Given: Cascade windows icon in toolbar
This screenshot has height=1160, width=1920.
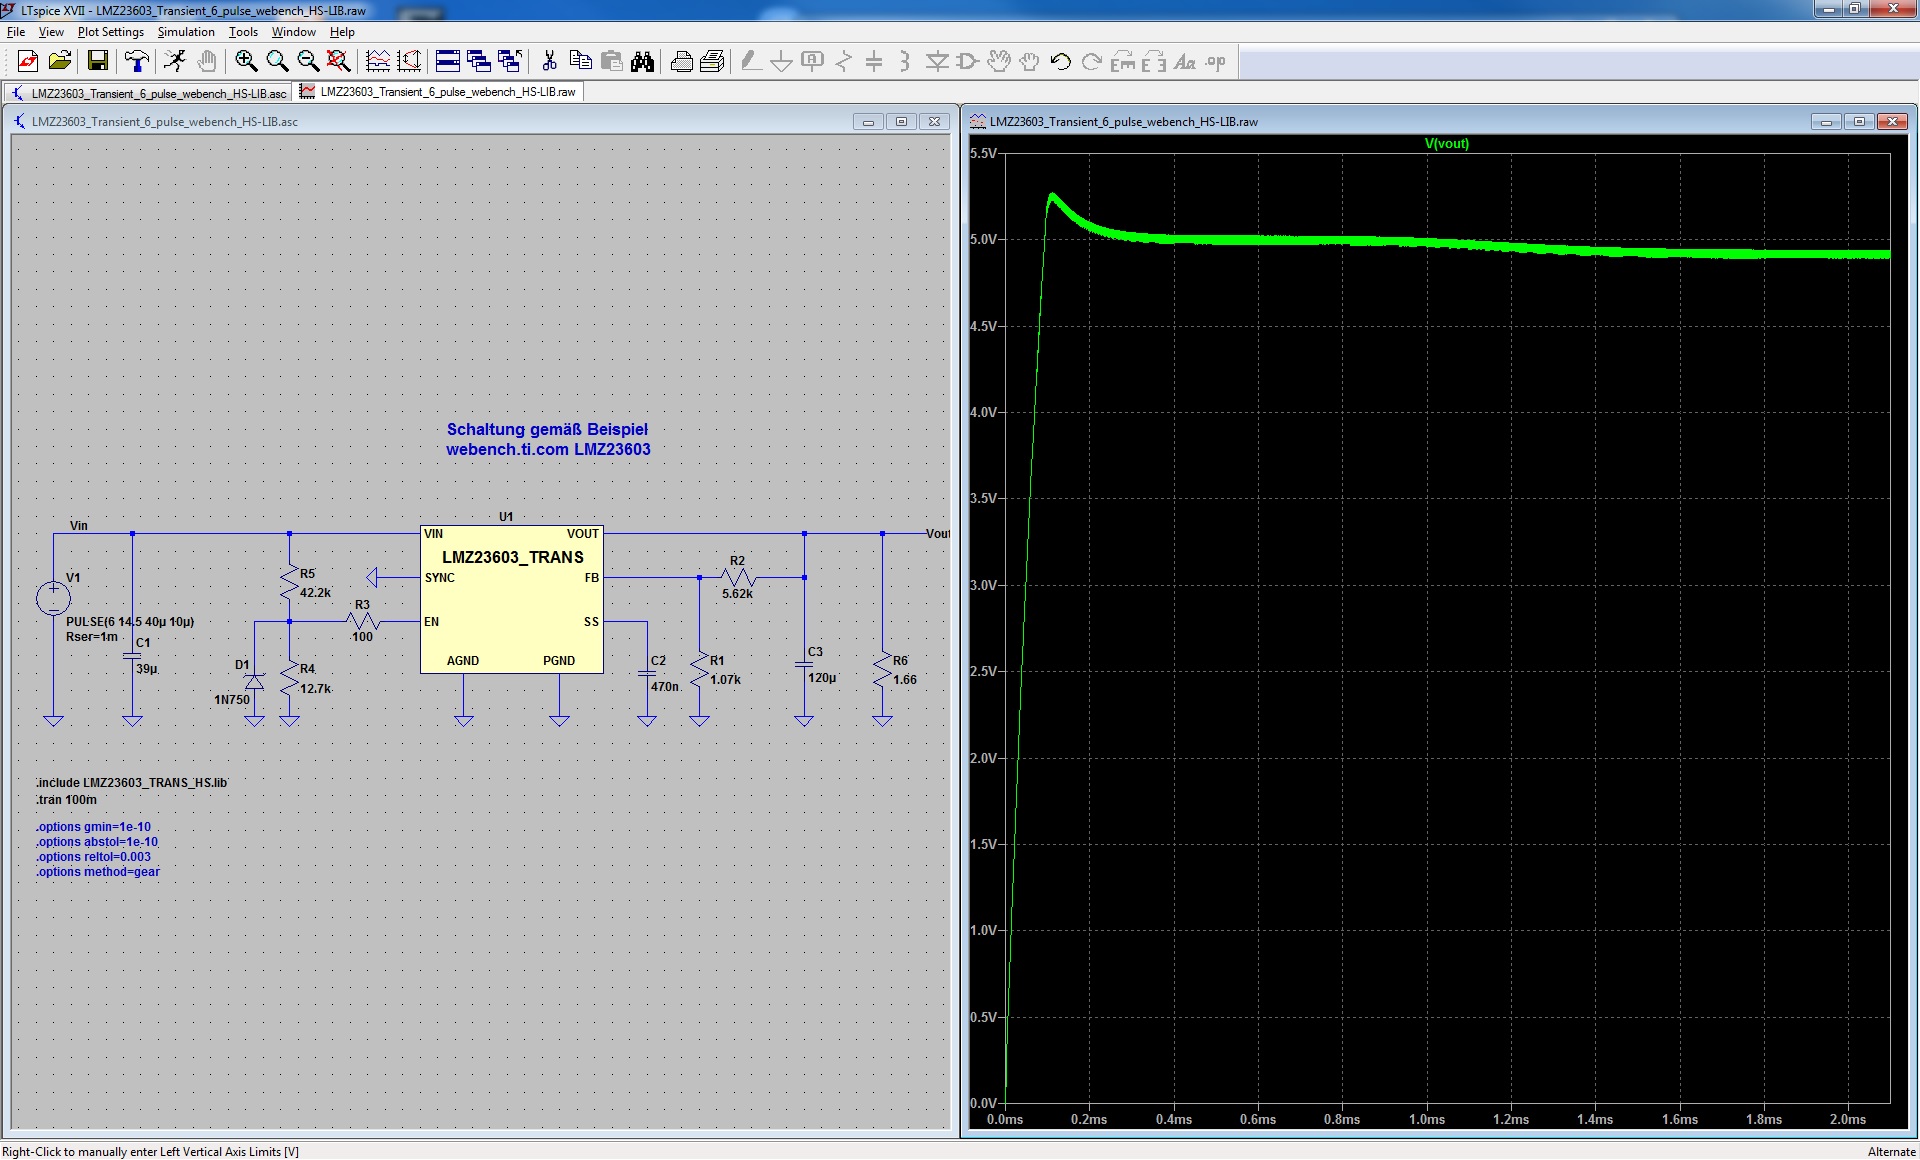Looking at the screenshot, I should point(479,62).
